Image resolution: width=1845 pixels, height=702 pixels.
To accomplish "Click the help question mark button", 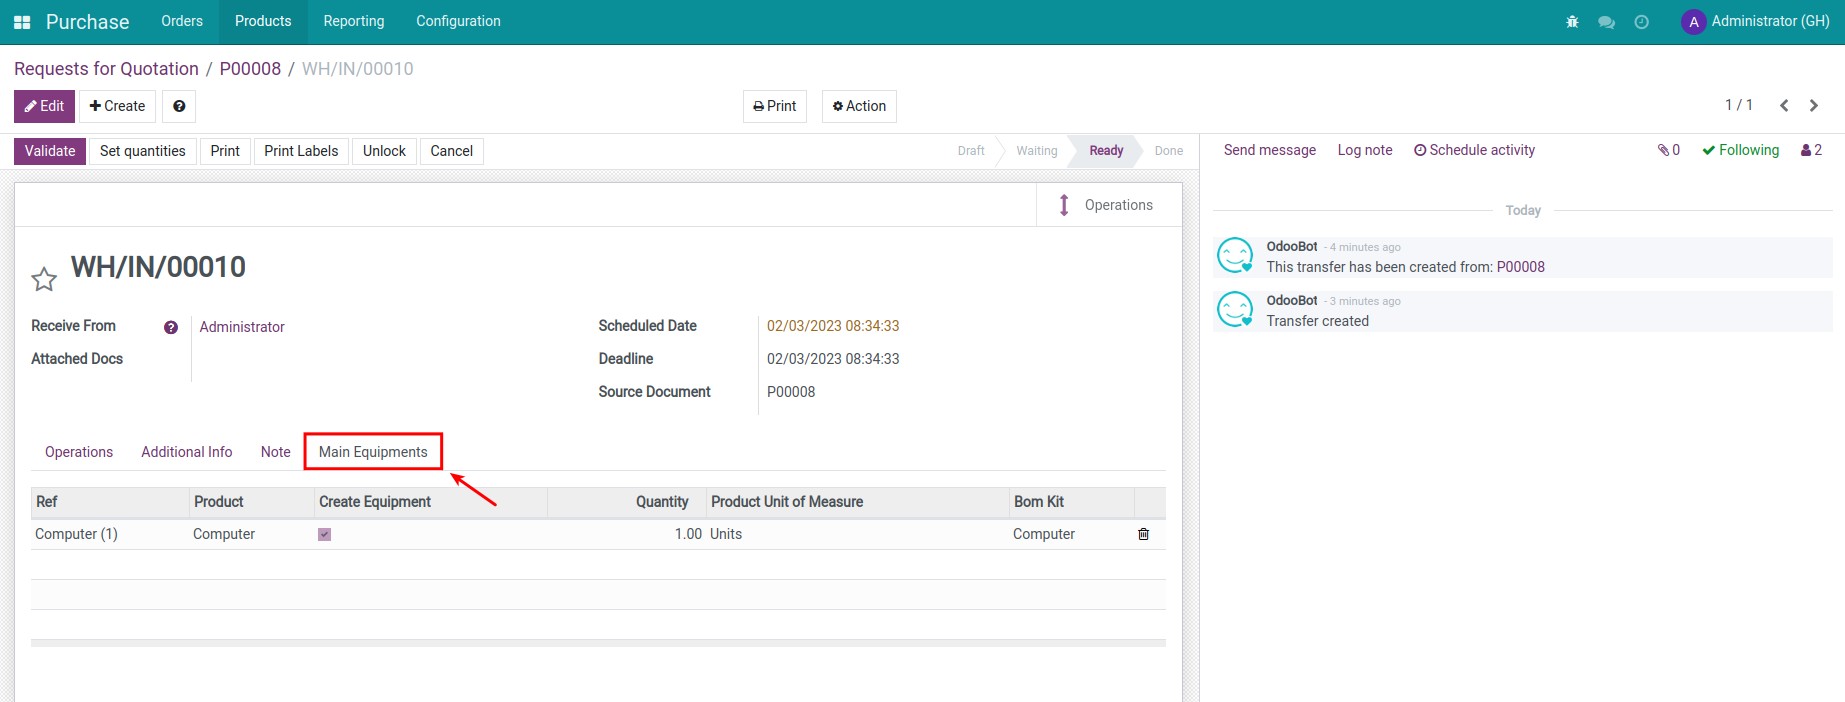I will click(179, 106).
